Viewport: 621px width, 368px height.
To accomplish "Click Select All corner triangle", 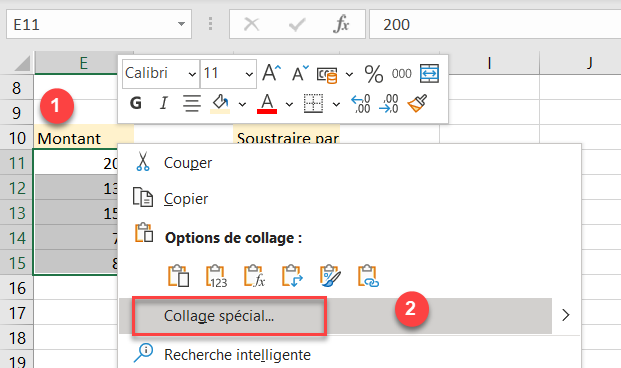I will click(x=21, y=63).
